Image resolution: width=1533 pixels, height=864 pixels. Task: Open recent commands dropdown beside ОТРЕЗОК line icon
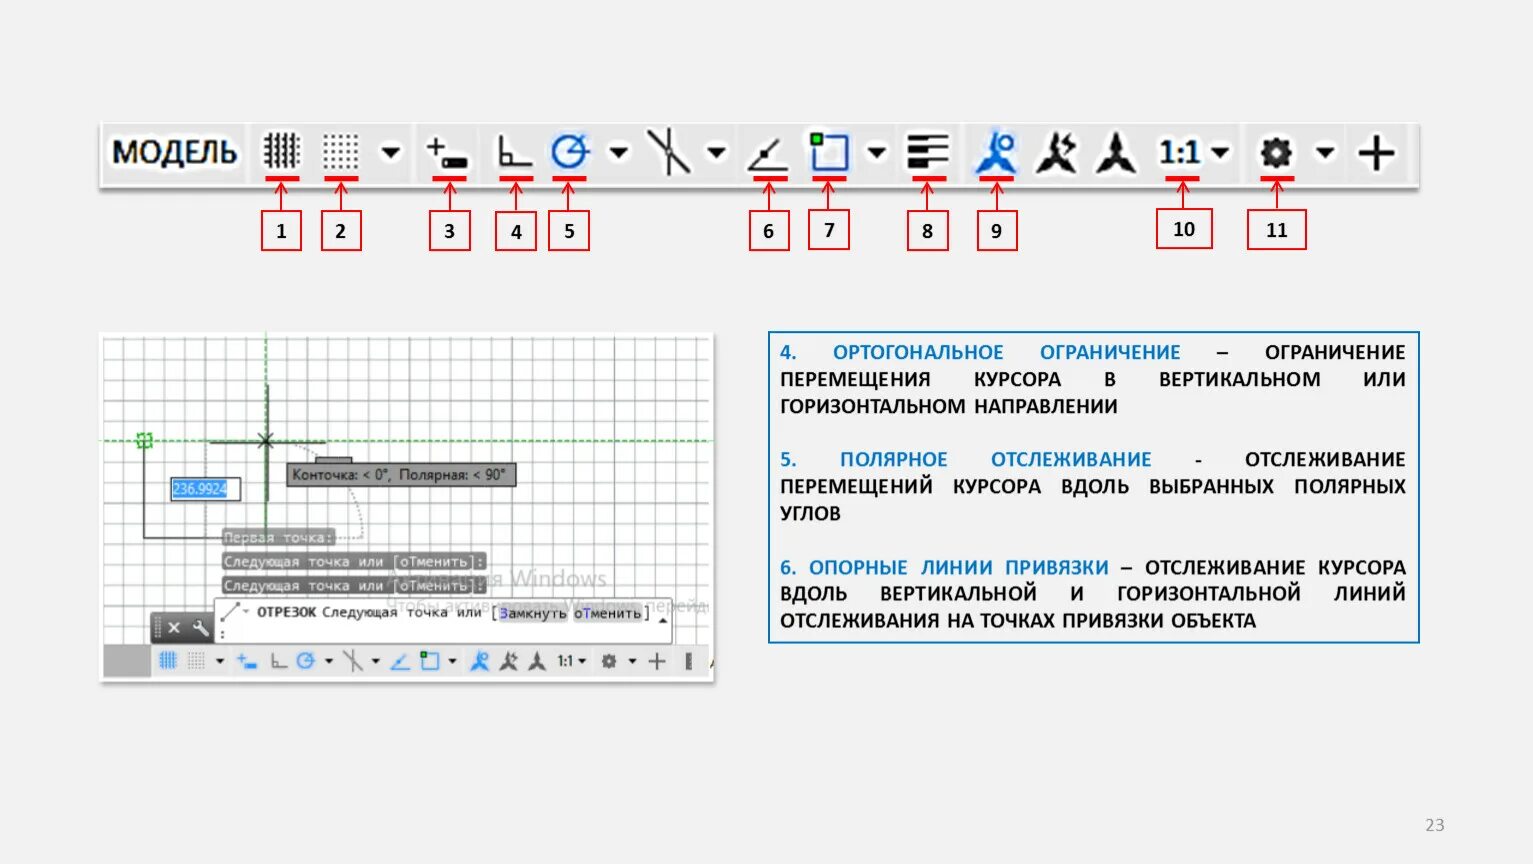tap(246, 613)
